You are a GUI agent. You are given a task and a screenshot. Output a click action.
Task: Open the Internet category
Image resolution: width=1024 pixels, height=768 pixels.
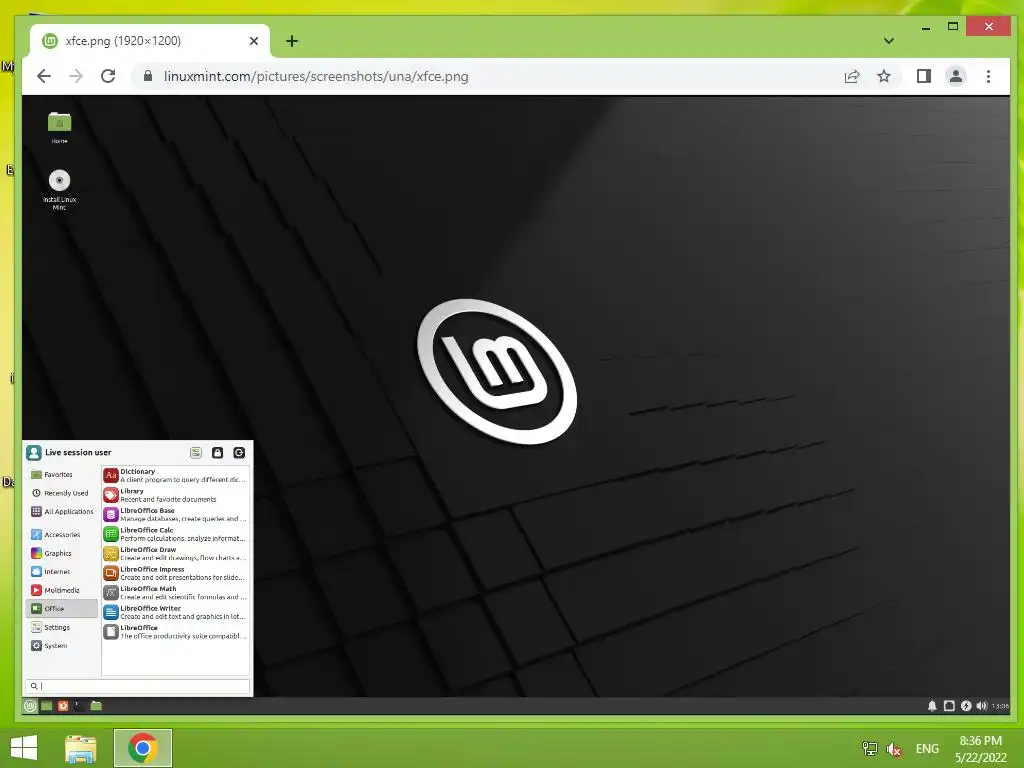[62, 571]
